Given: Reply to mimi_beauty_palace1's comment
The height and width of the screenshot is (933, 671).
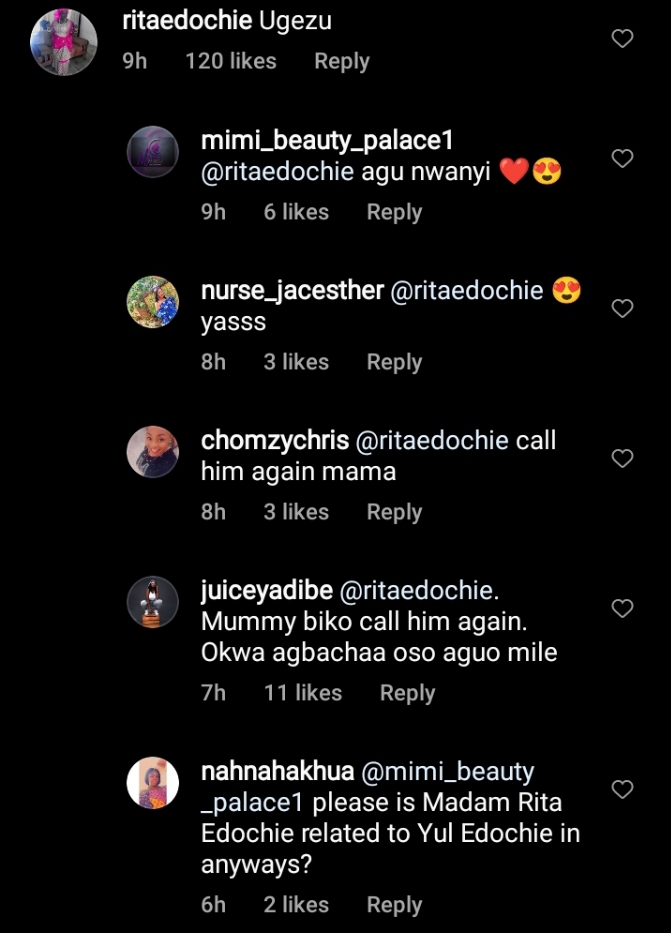Looking at the screenshot, I should coord(394,212).
